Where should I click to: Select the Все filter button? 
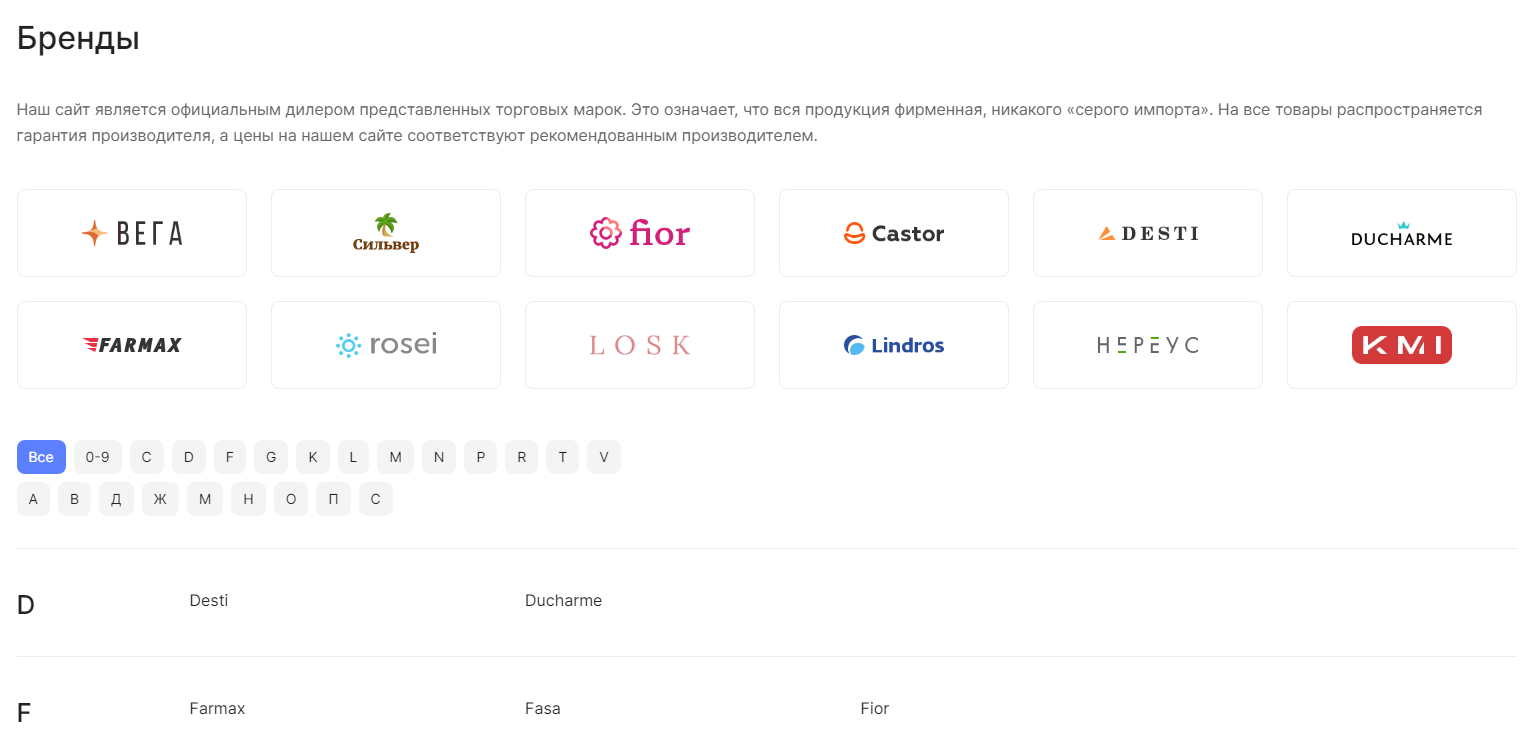pyautogui.click(x=41, y=457)
